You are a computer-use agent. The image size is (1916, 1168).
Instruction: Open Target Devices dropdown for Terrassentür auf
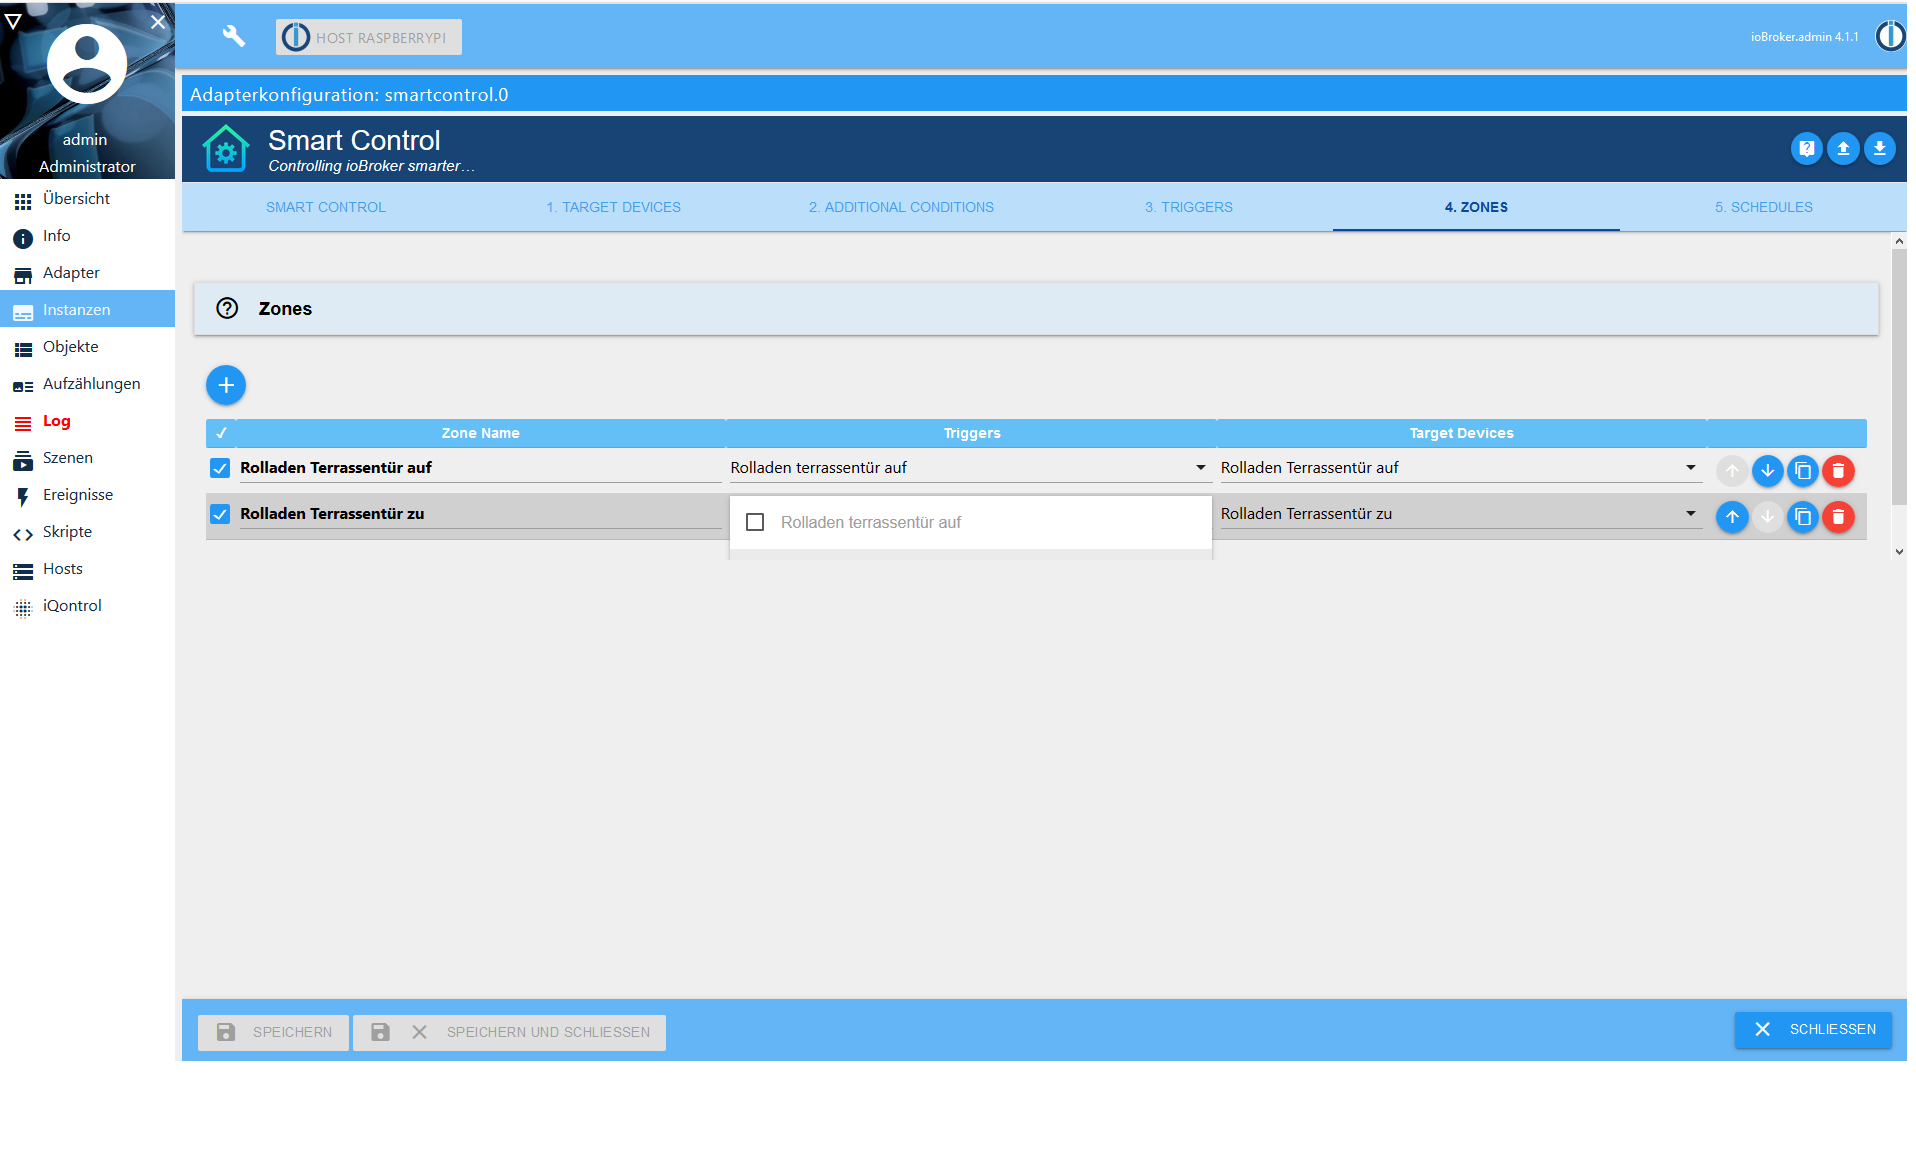click(1460, 468)
